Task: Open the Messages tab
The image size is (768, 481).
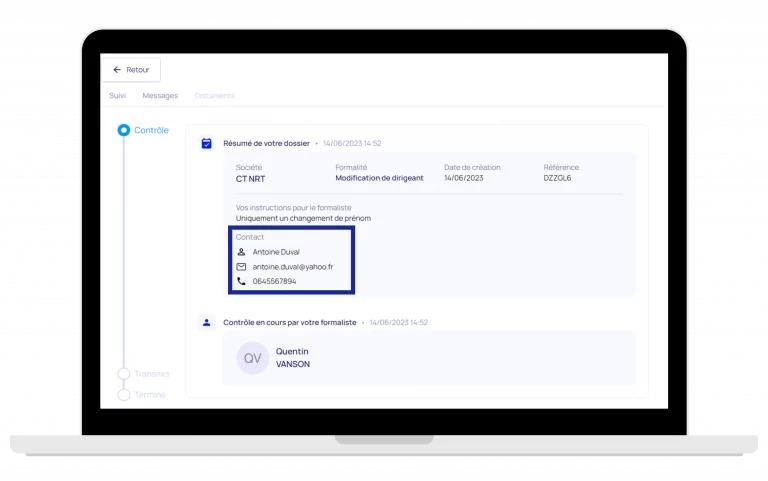Action: coord(160,96)
